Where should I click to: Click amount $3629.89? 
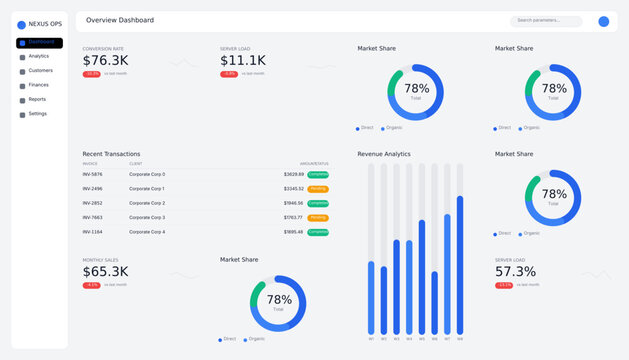294,175
